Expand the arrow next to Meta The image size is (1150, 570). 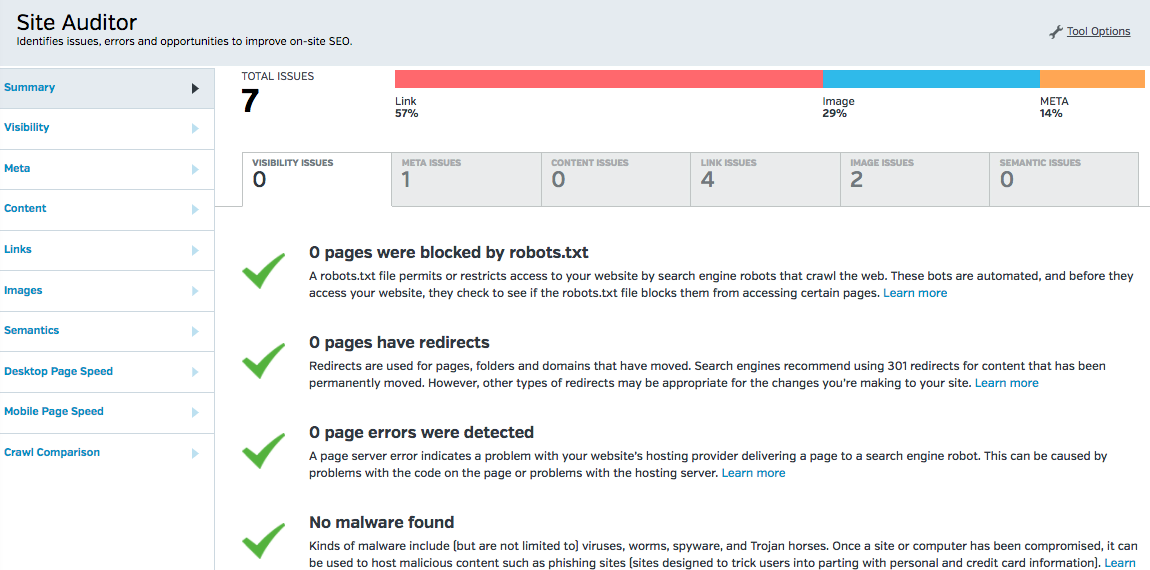(x=195, y=169)
